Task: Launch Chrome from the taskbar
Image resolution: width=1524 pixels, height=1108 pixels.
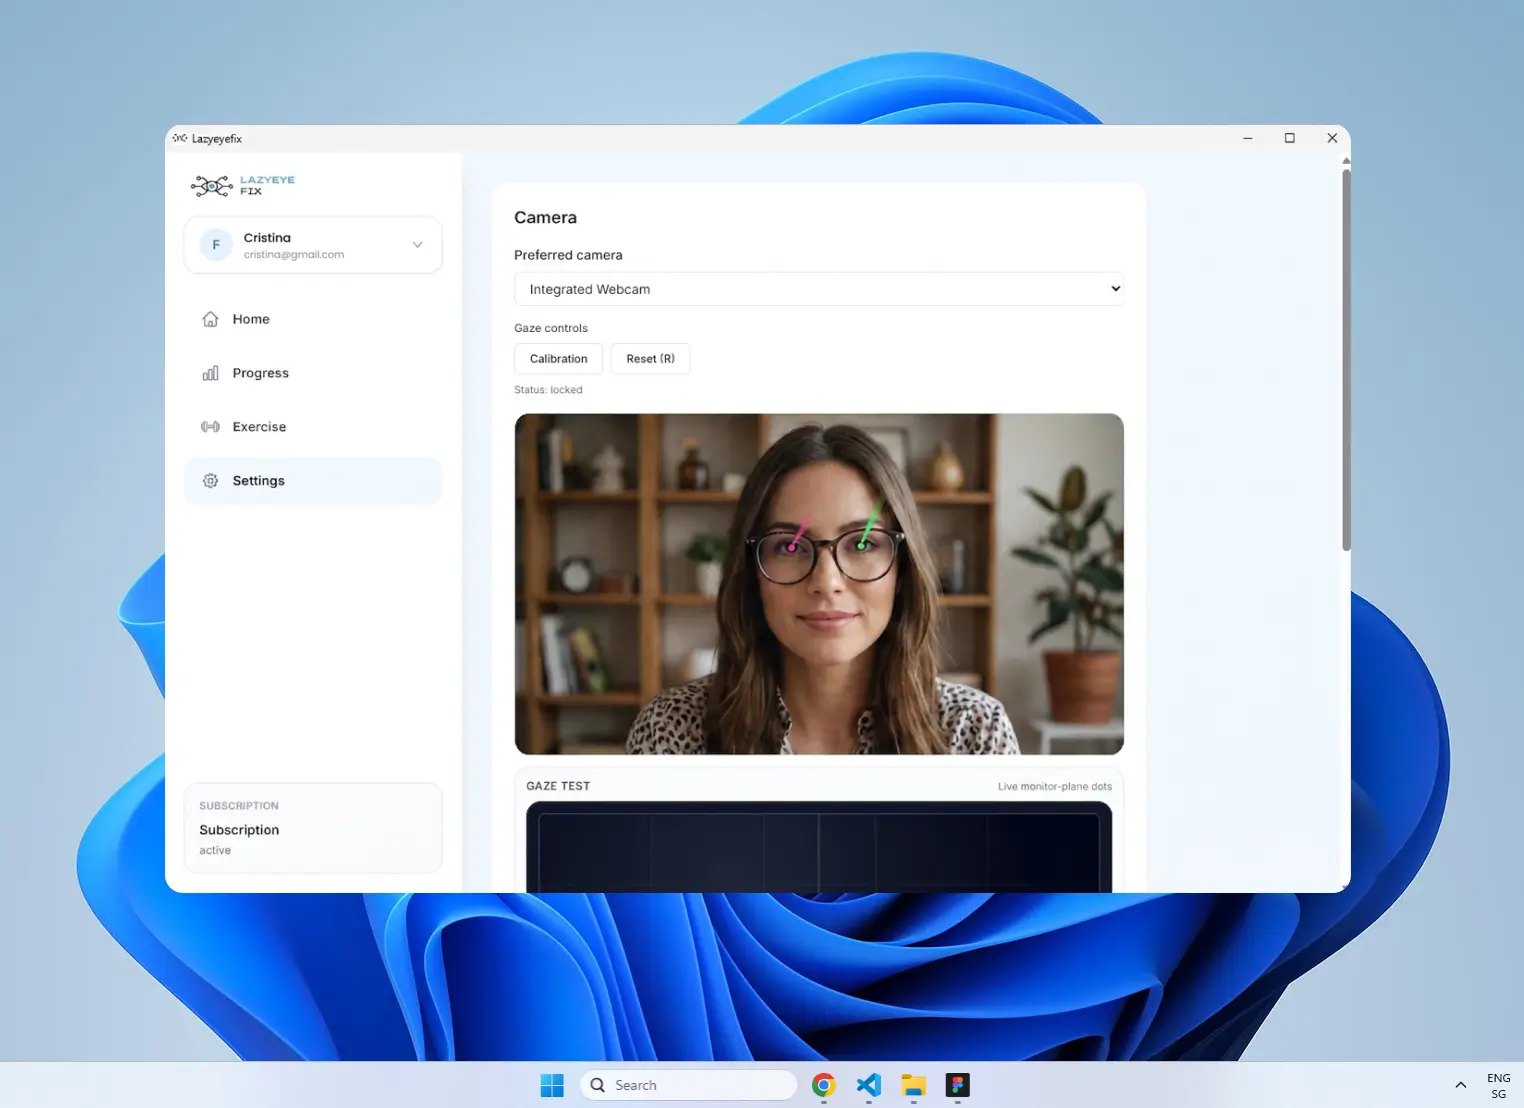Action: pos(822,1085)
